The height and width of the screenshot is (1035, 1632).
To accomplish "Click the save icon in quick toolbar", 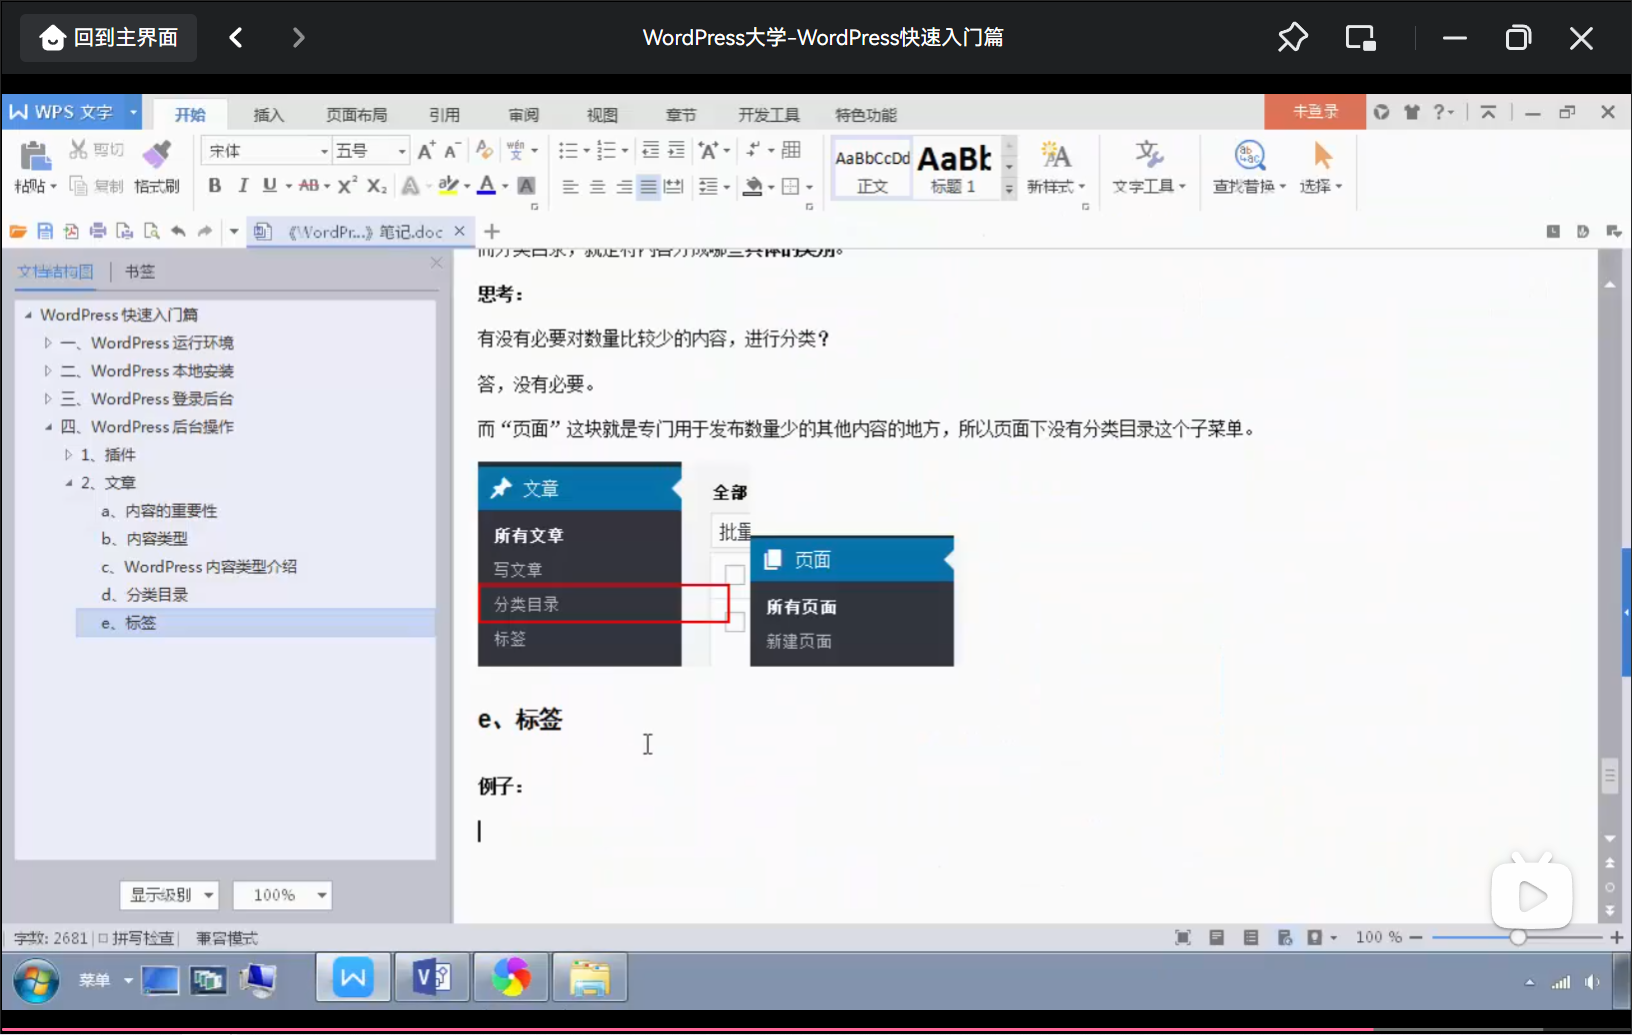I will pyautogui.click(x=45, y=231).
